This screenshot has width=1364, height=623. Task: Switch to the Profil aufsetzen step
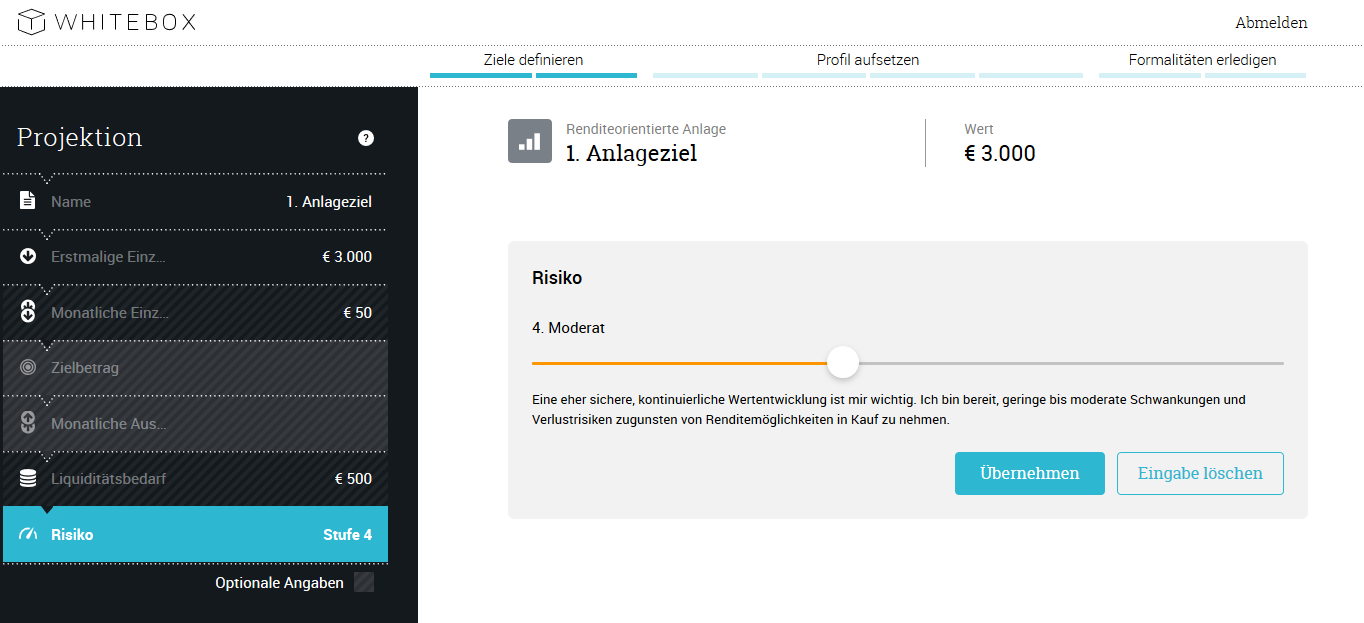click(x=867, y=60)
